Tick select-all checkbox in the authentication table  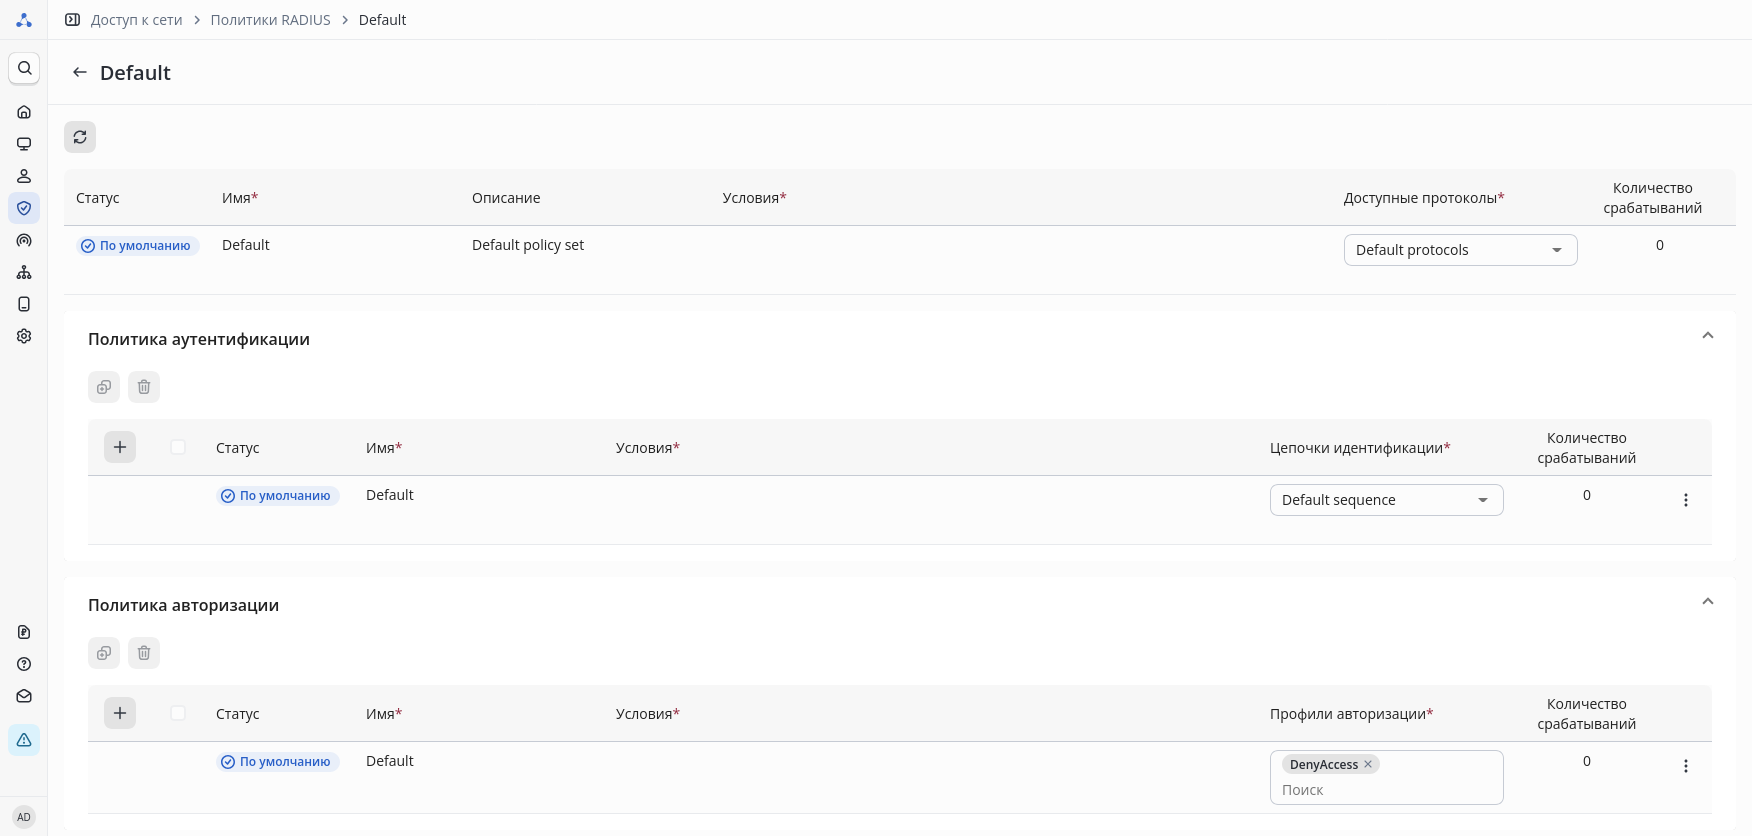[178, 447]
